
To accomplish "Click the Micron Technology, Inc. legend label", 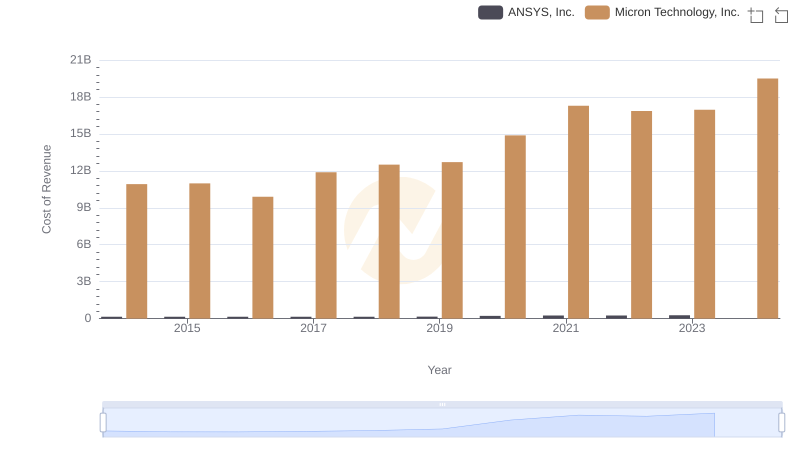I will 677,13.
